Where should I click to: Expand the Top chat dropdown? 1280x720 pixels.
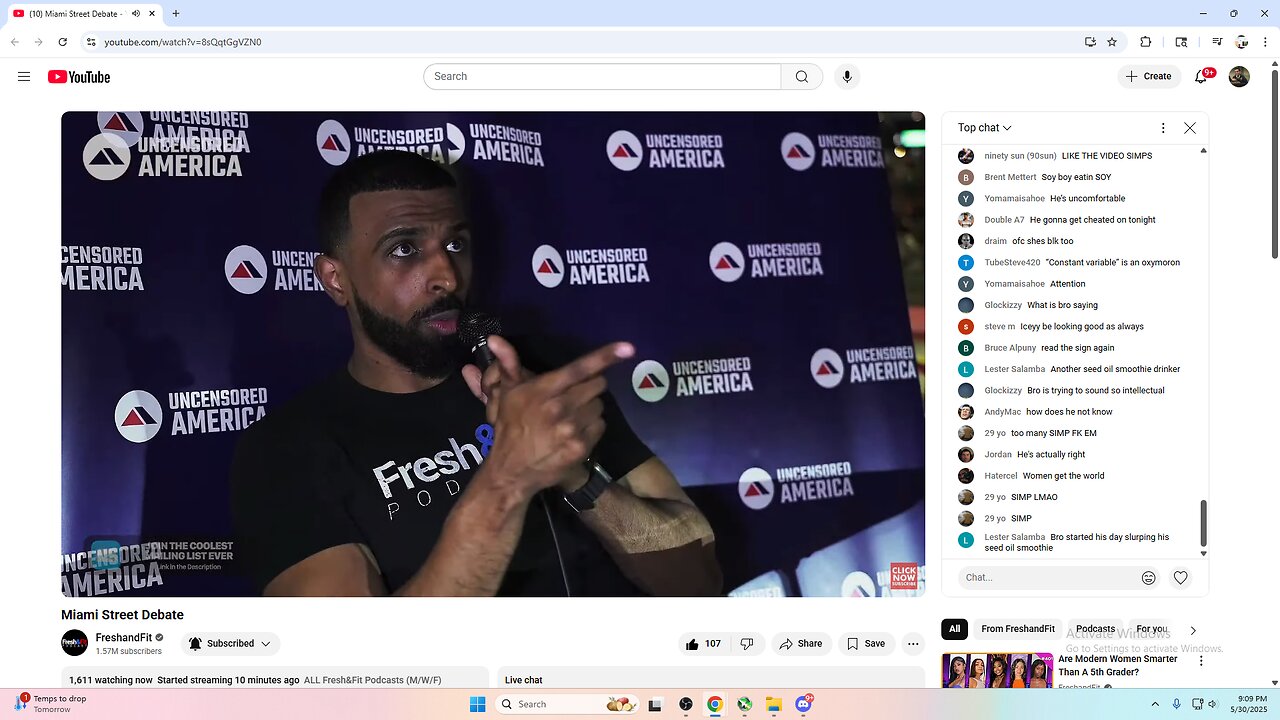click(985, 128)
